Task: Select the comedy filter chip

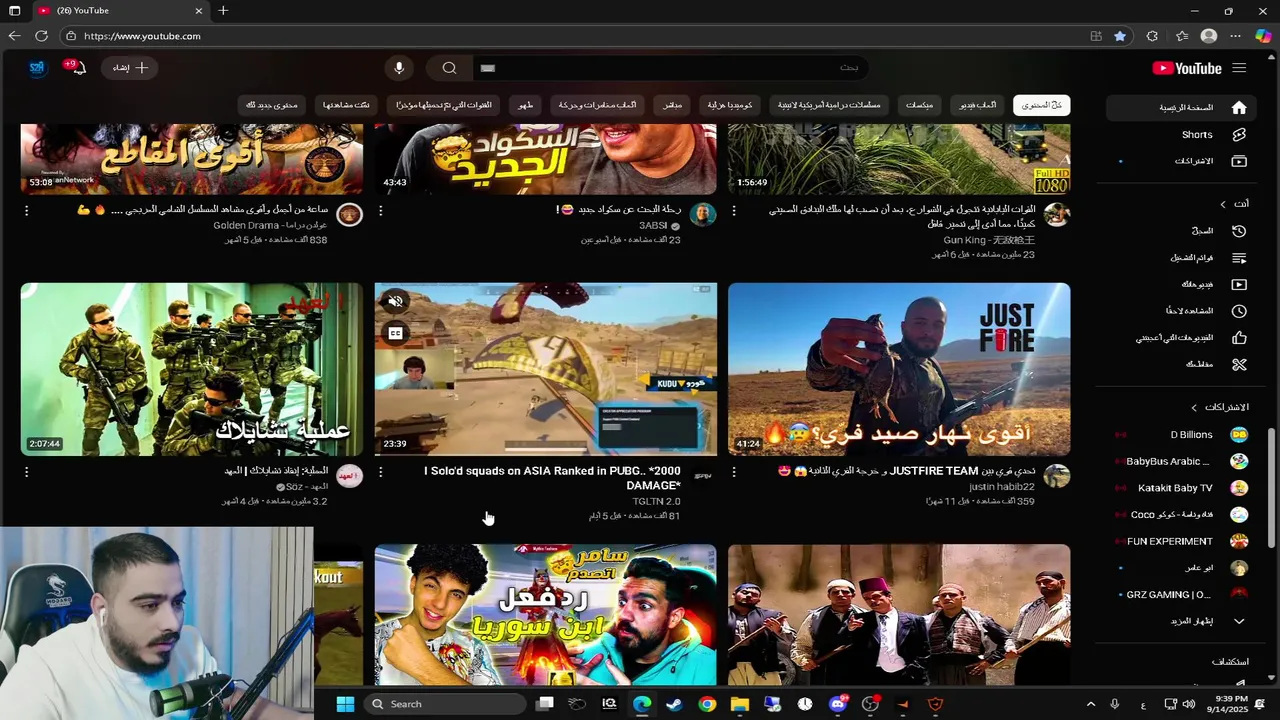Action: point(731,105)
